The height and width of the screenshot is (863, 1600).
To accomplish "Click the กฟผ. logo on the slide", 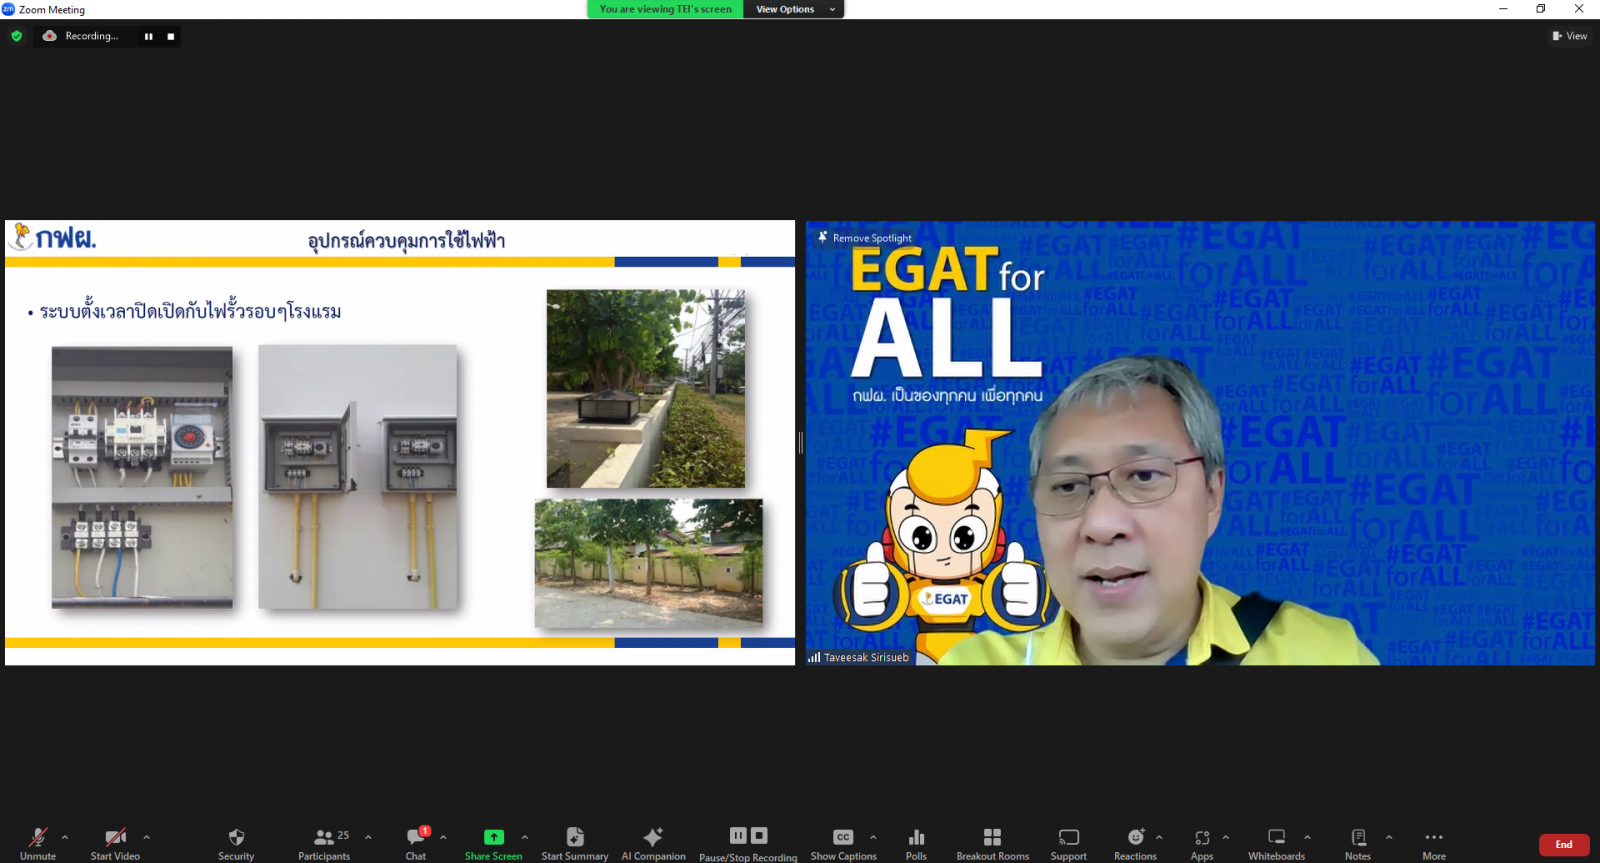I will 53,238.
